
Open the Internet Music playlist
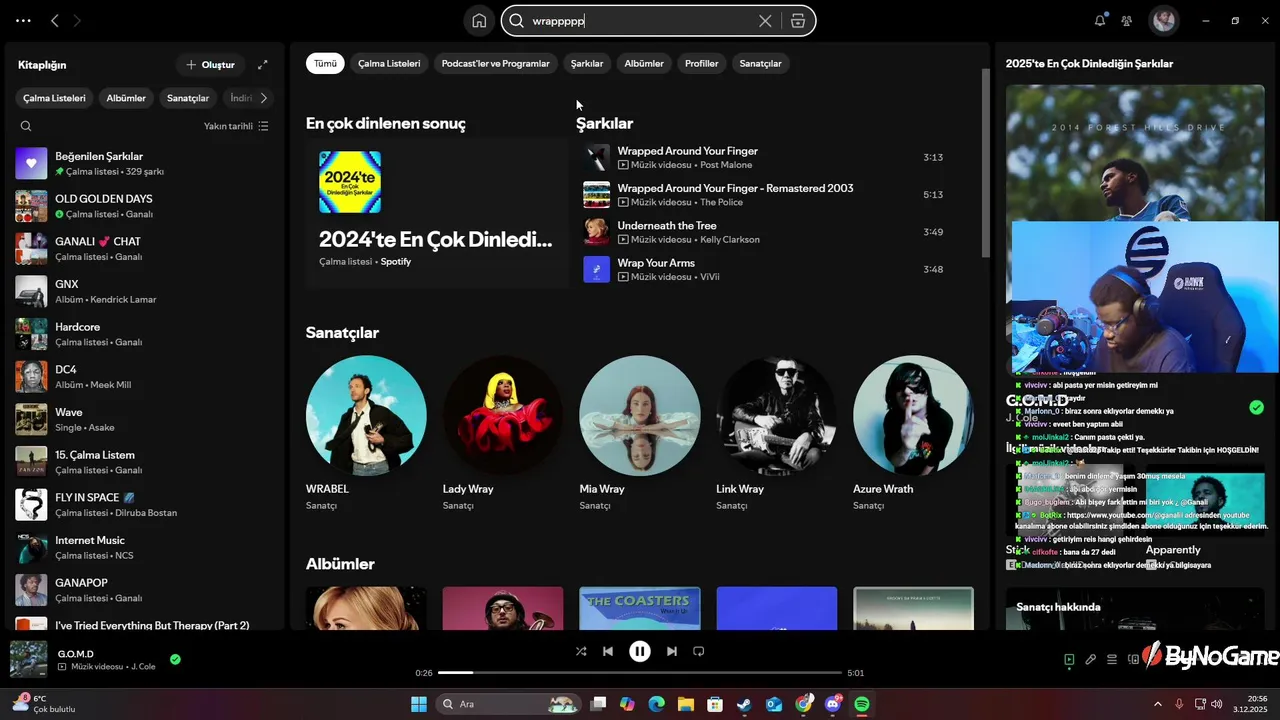pyautogui.click(x=144, y=547)
